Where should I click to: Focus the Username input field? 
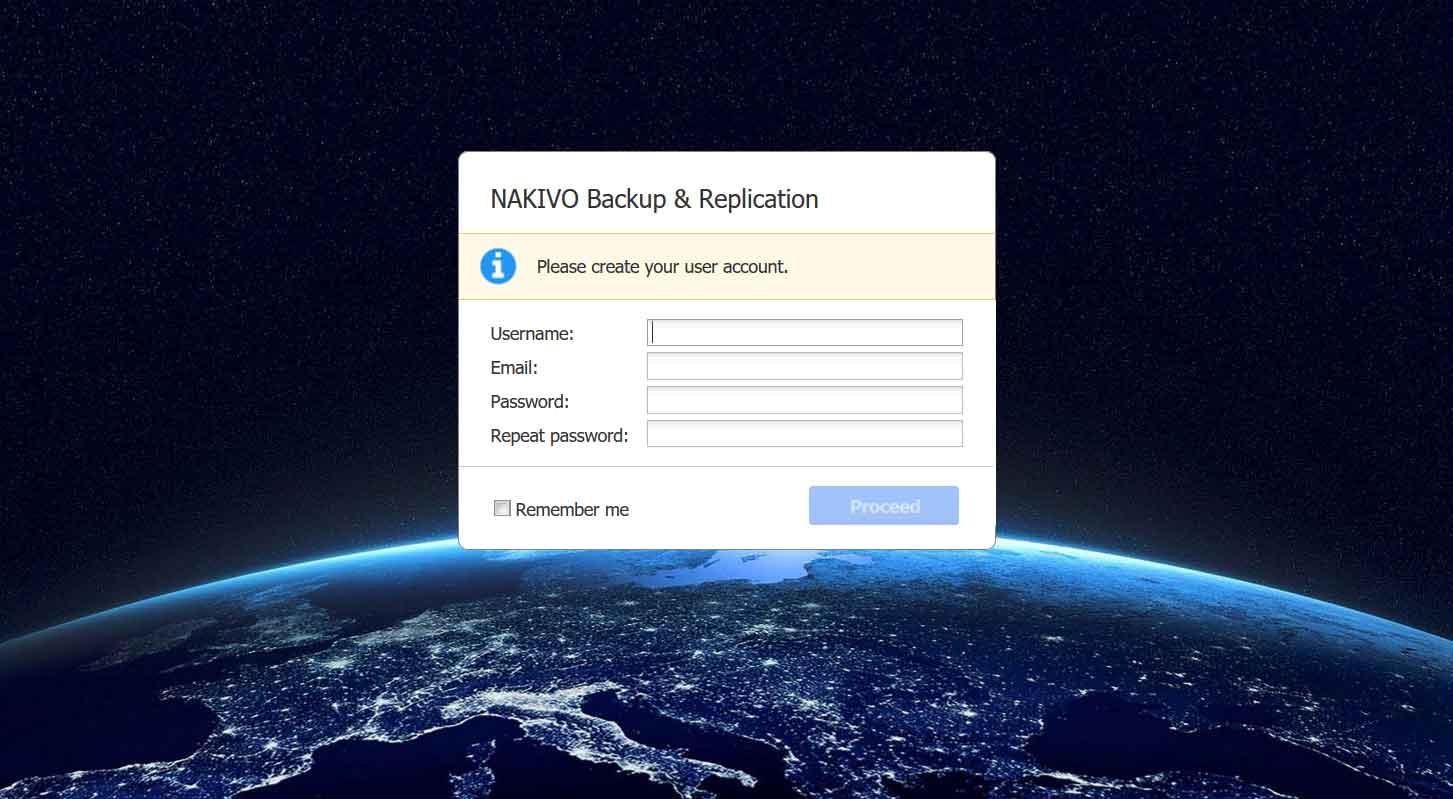click(805, 332)
